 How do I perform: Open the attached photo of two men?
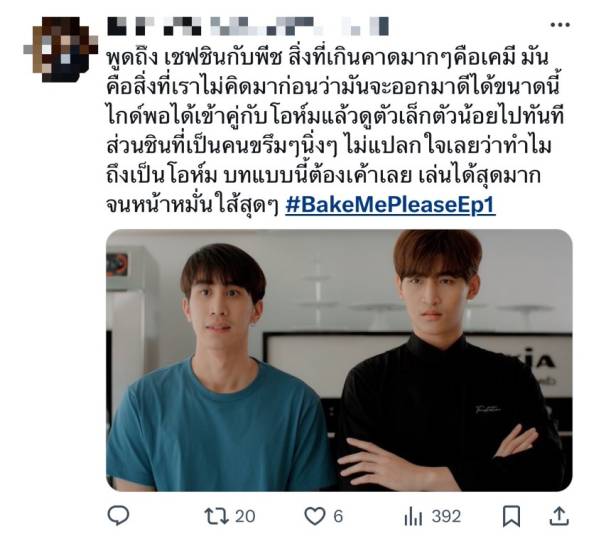339,360
